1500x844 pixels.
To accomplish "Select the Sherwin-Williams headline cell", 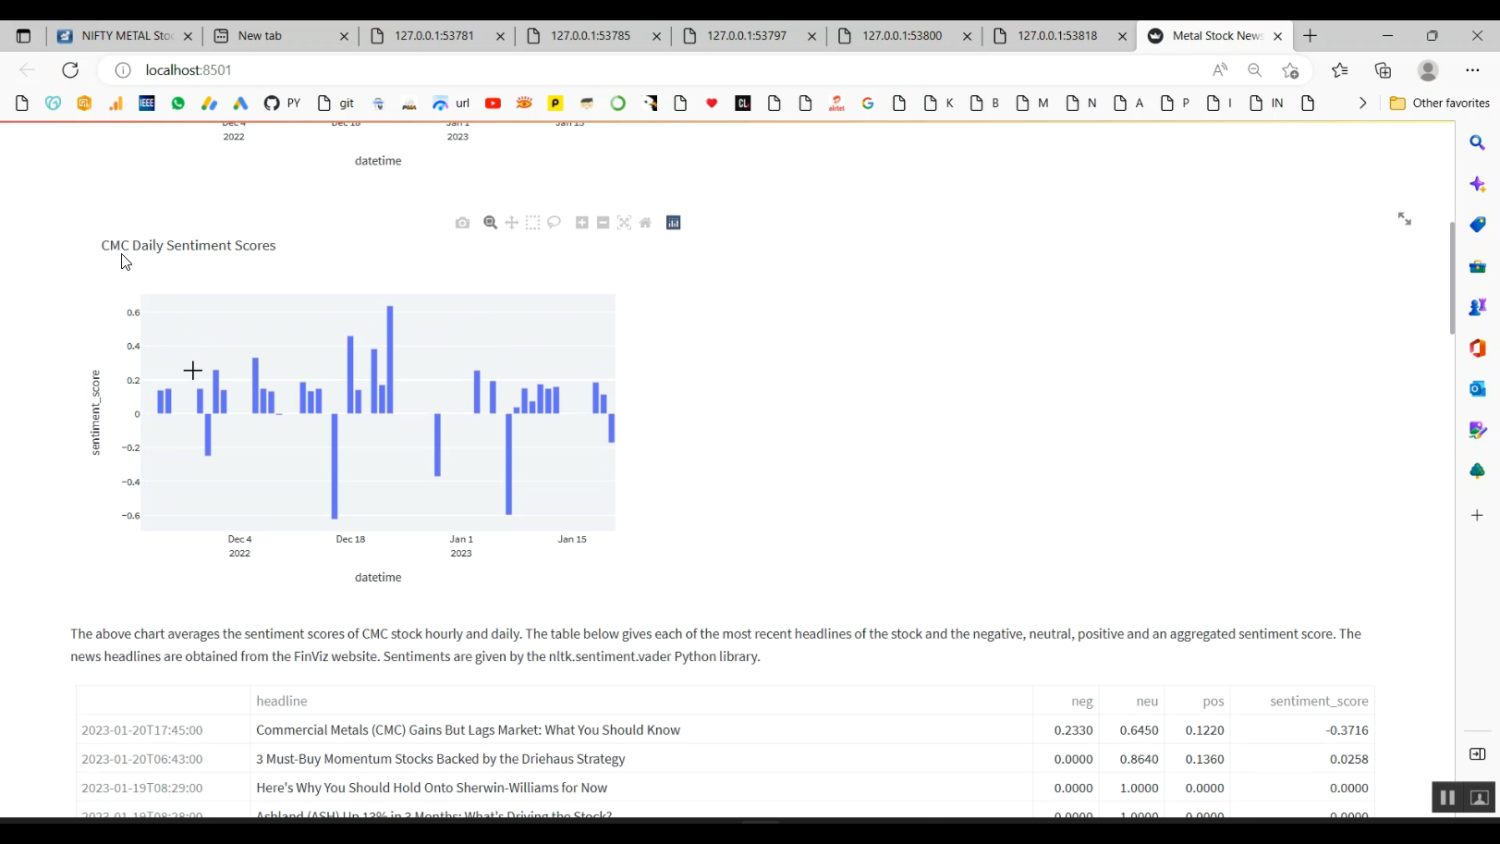I will coord(641,788).
